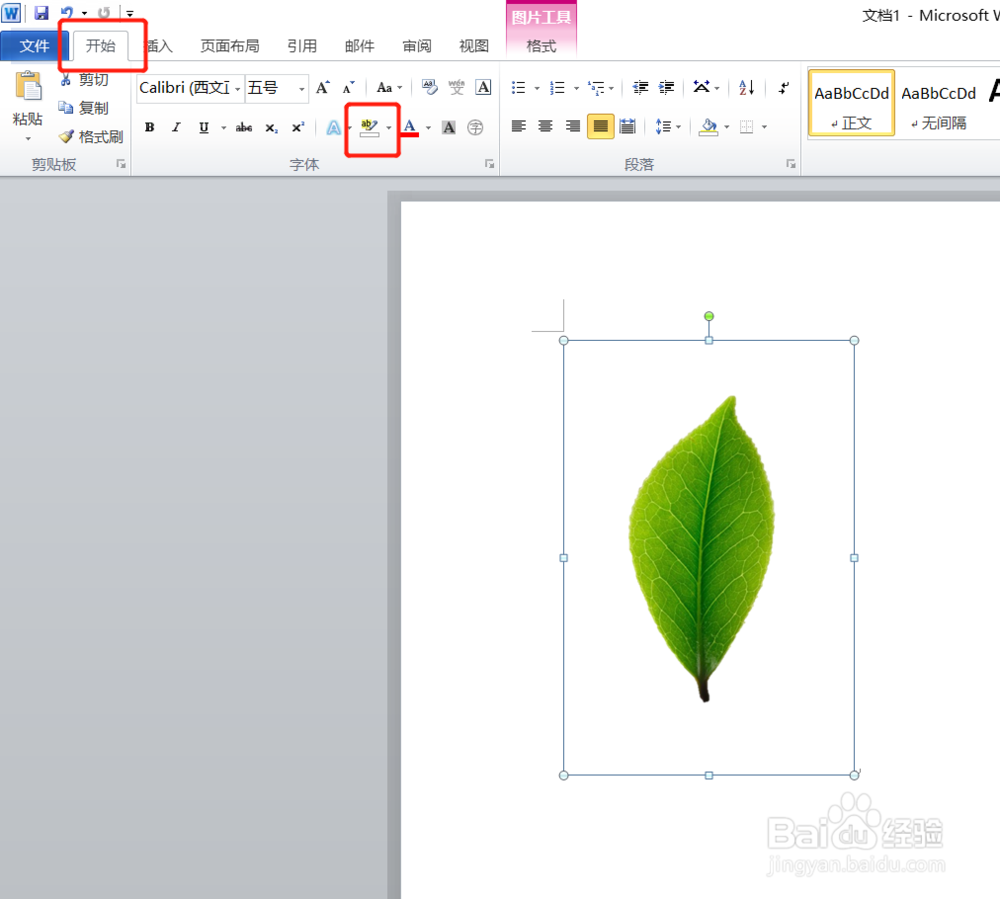Click the A-Z sort icon
Screen dimensions: 1000x899
(746, 87)
